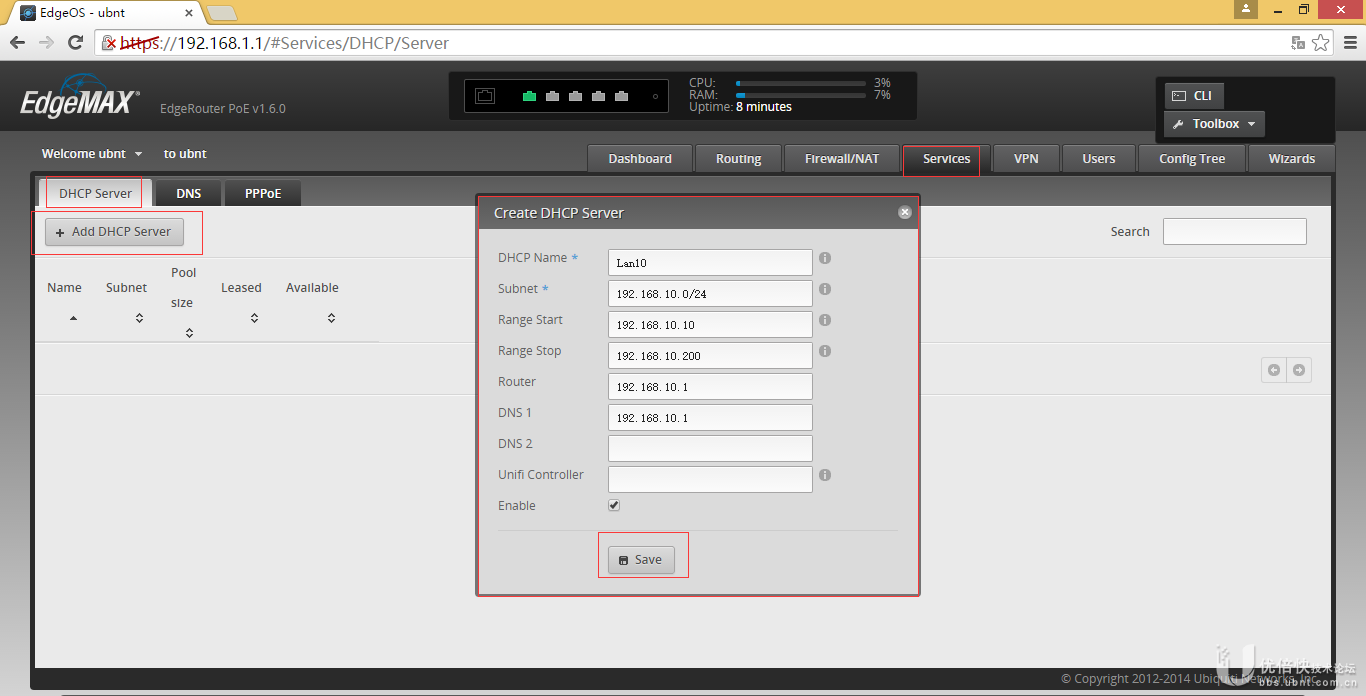Bookmark this page with the star icon

(1321, 43)
